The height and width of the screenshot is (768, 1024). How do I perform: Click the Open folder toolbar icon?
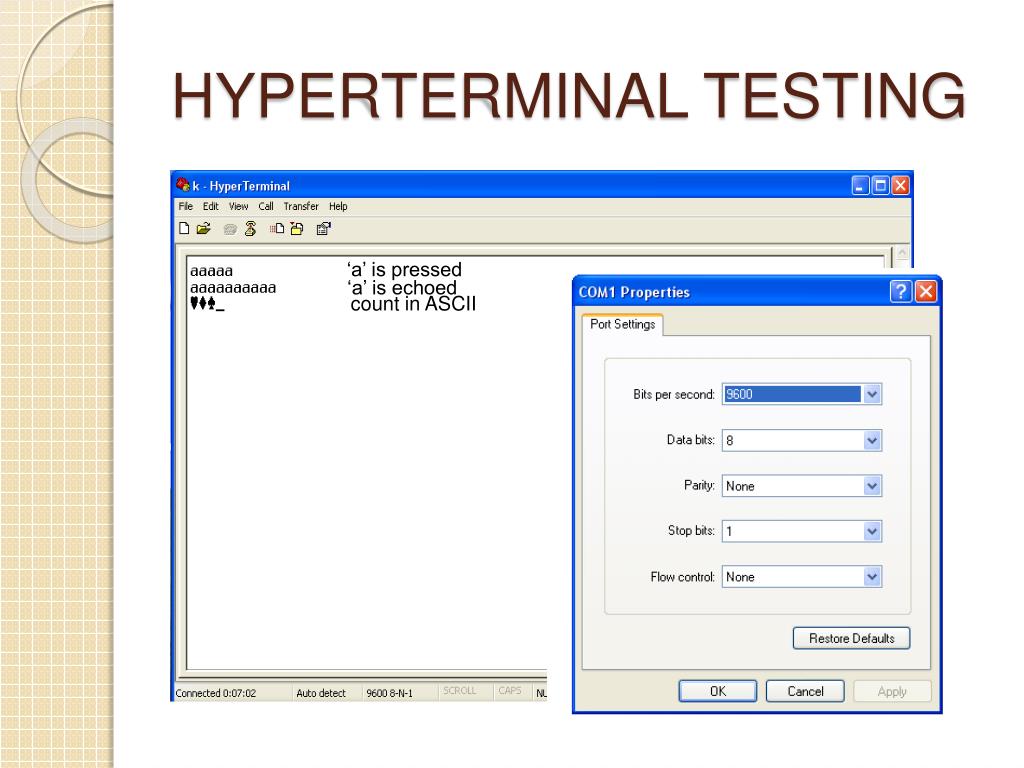pos(203,228)
